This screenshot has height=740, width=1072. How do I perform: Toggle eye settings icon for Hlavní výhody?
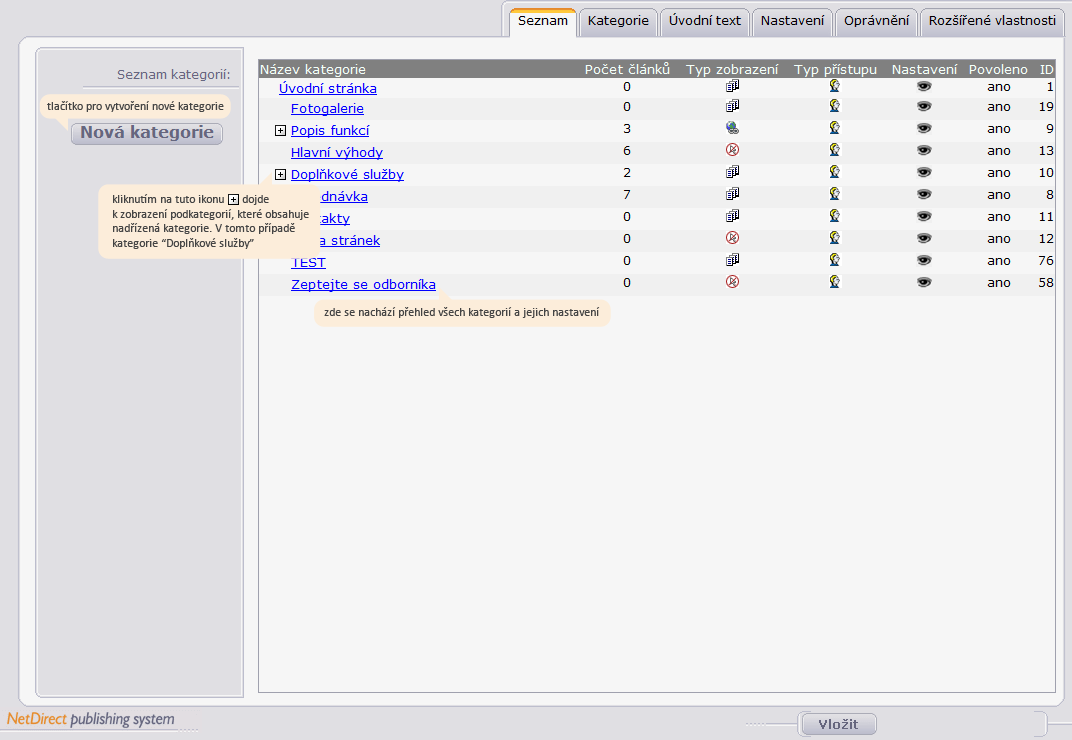tap(924, 150)
